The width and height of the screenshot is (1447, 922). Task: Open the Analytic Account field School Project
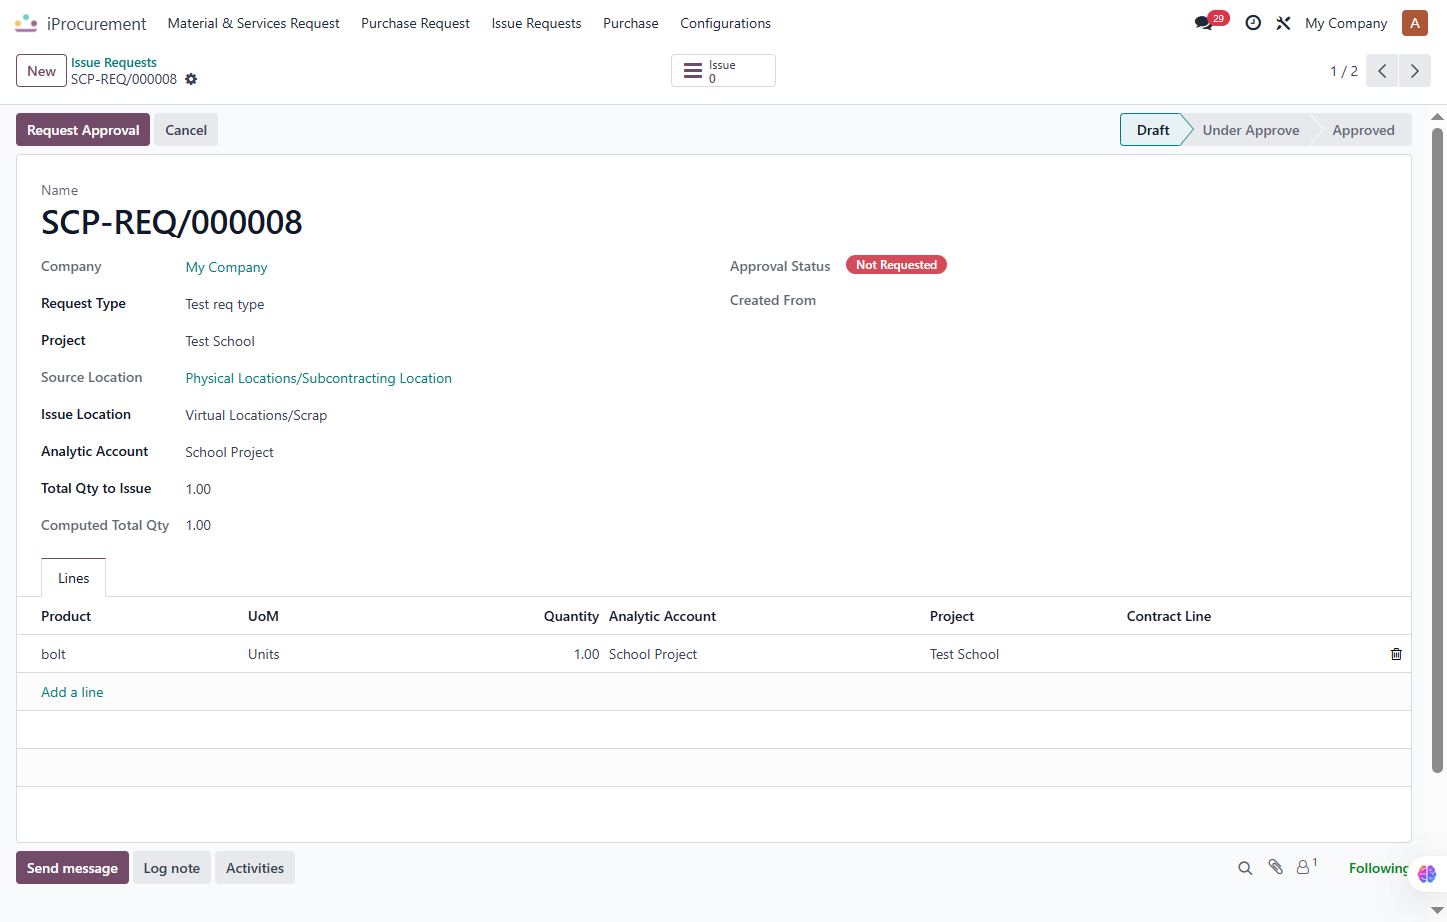pos(230,452)
